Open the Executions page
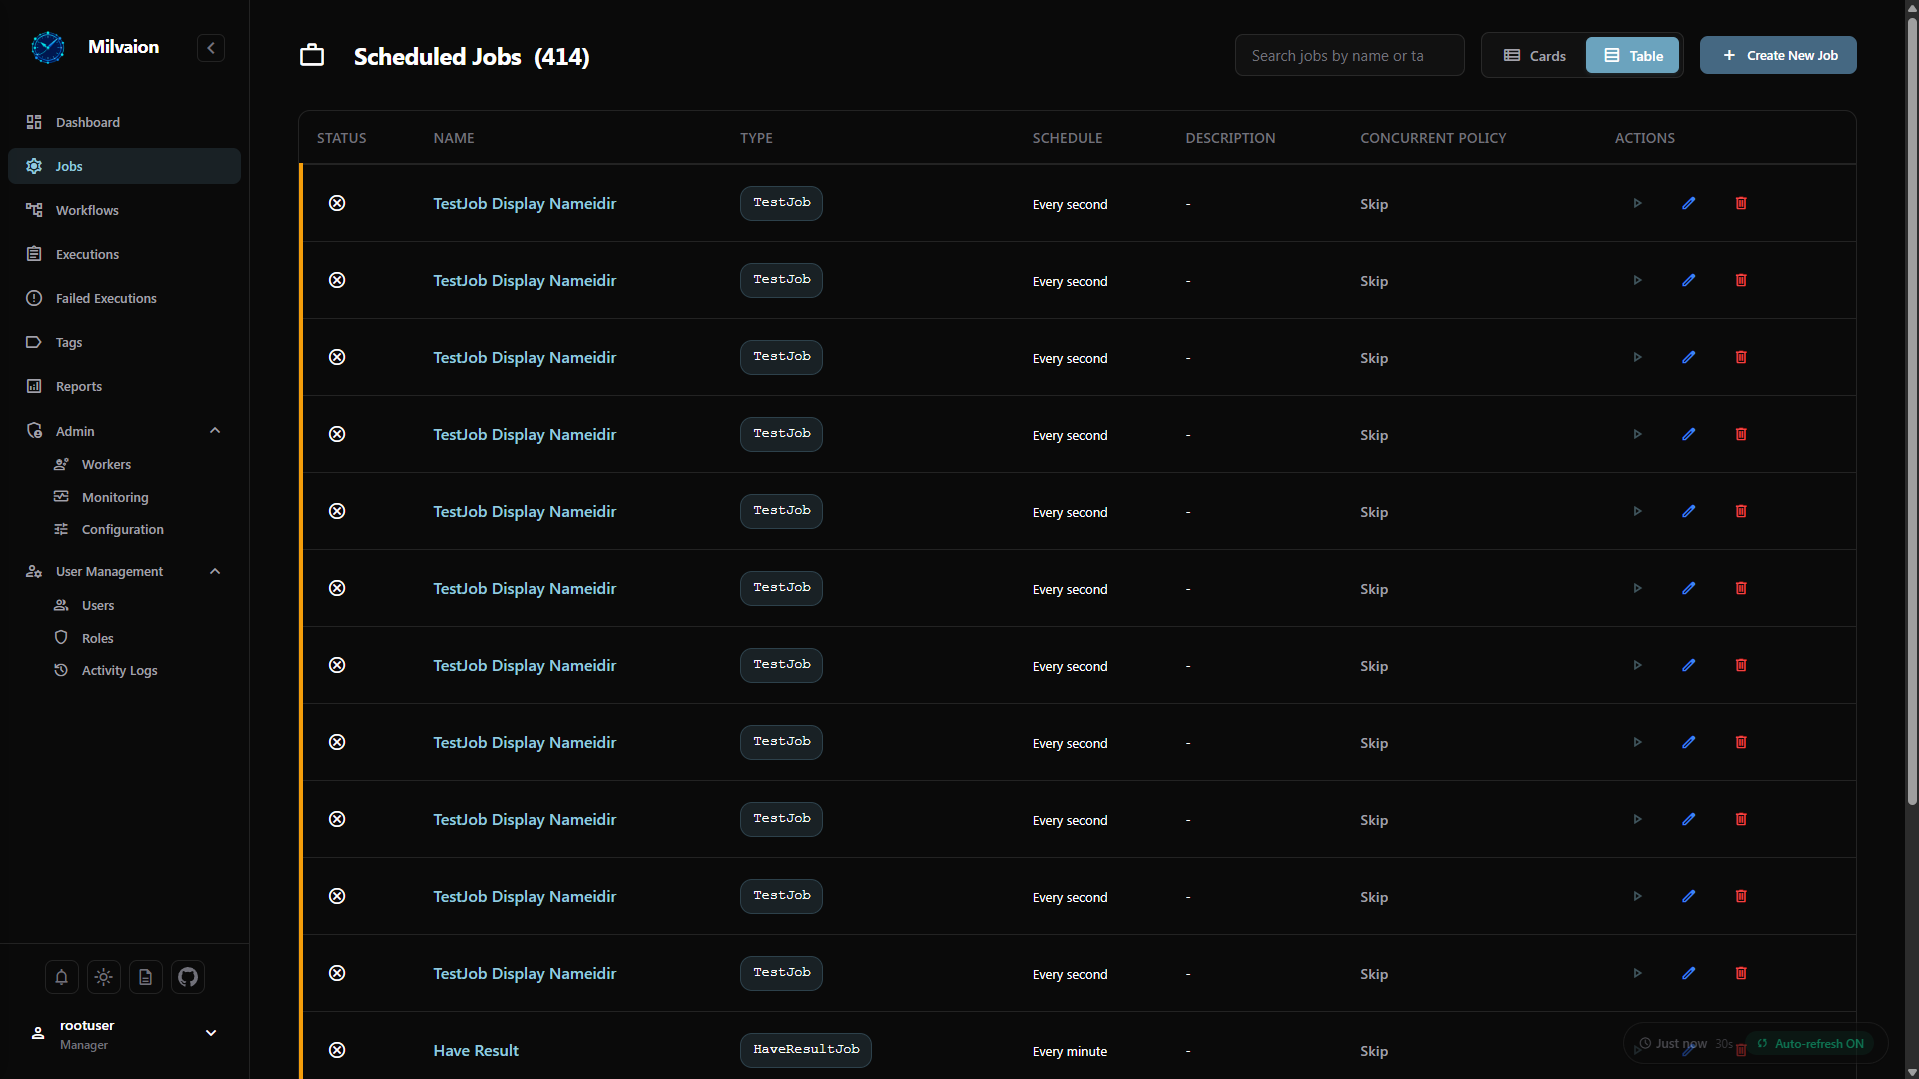The height and width of the screenshot is (1079, 1919). (x=124, y=254)
